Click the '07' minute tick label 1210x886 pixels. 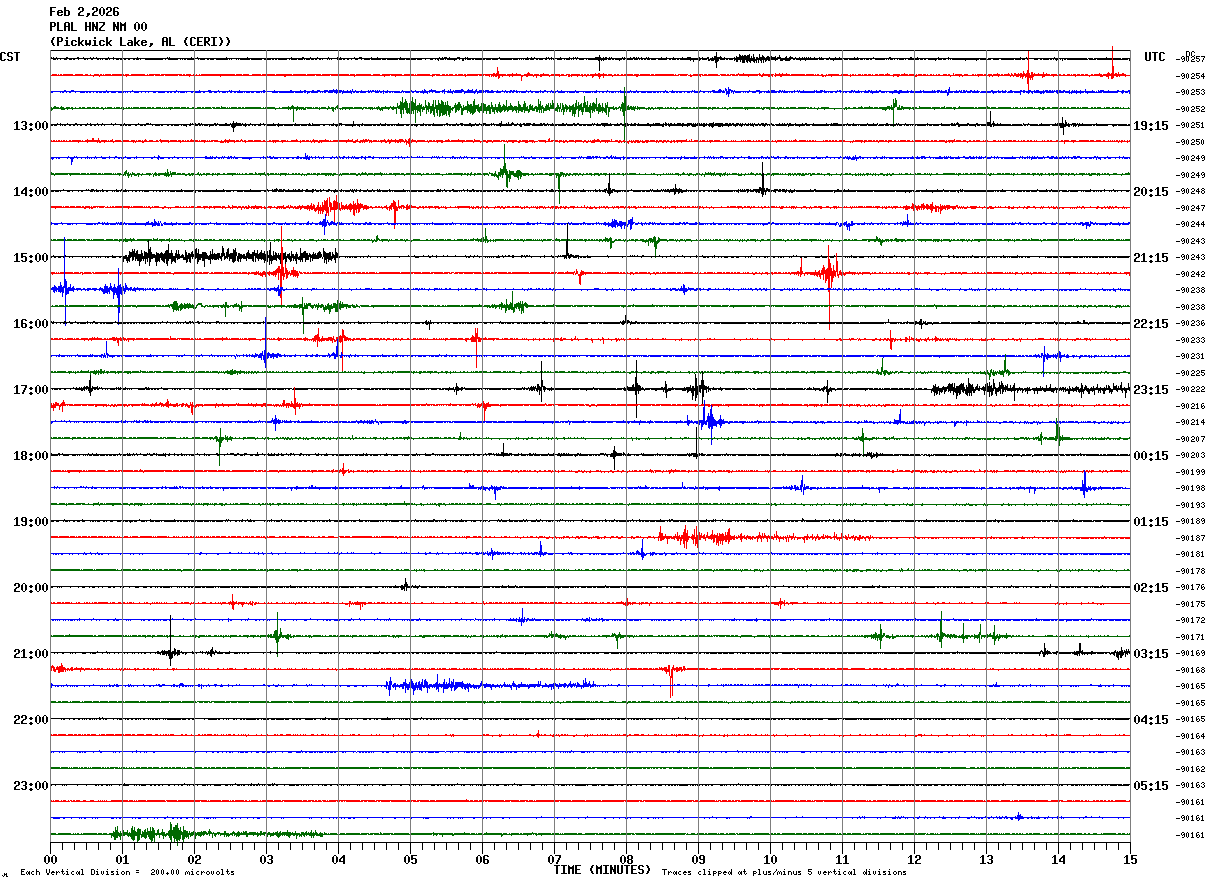(555, 859)
